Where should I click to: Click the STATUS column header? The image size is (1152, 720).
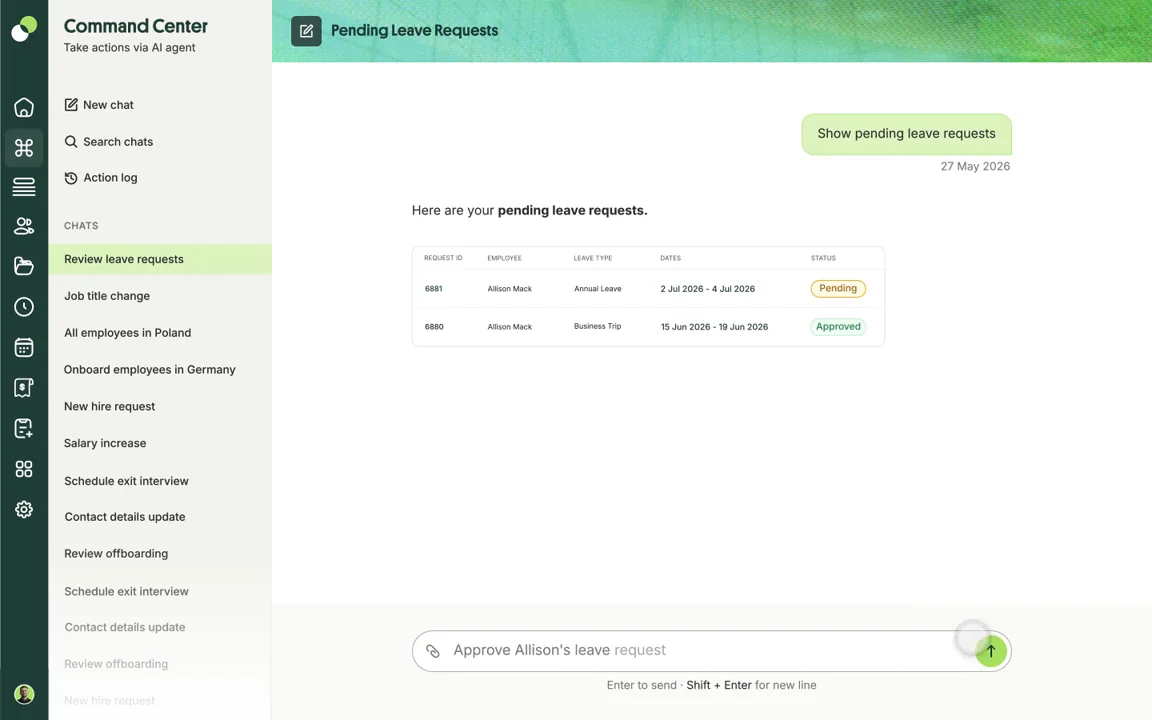[x=823, y=258]
